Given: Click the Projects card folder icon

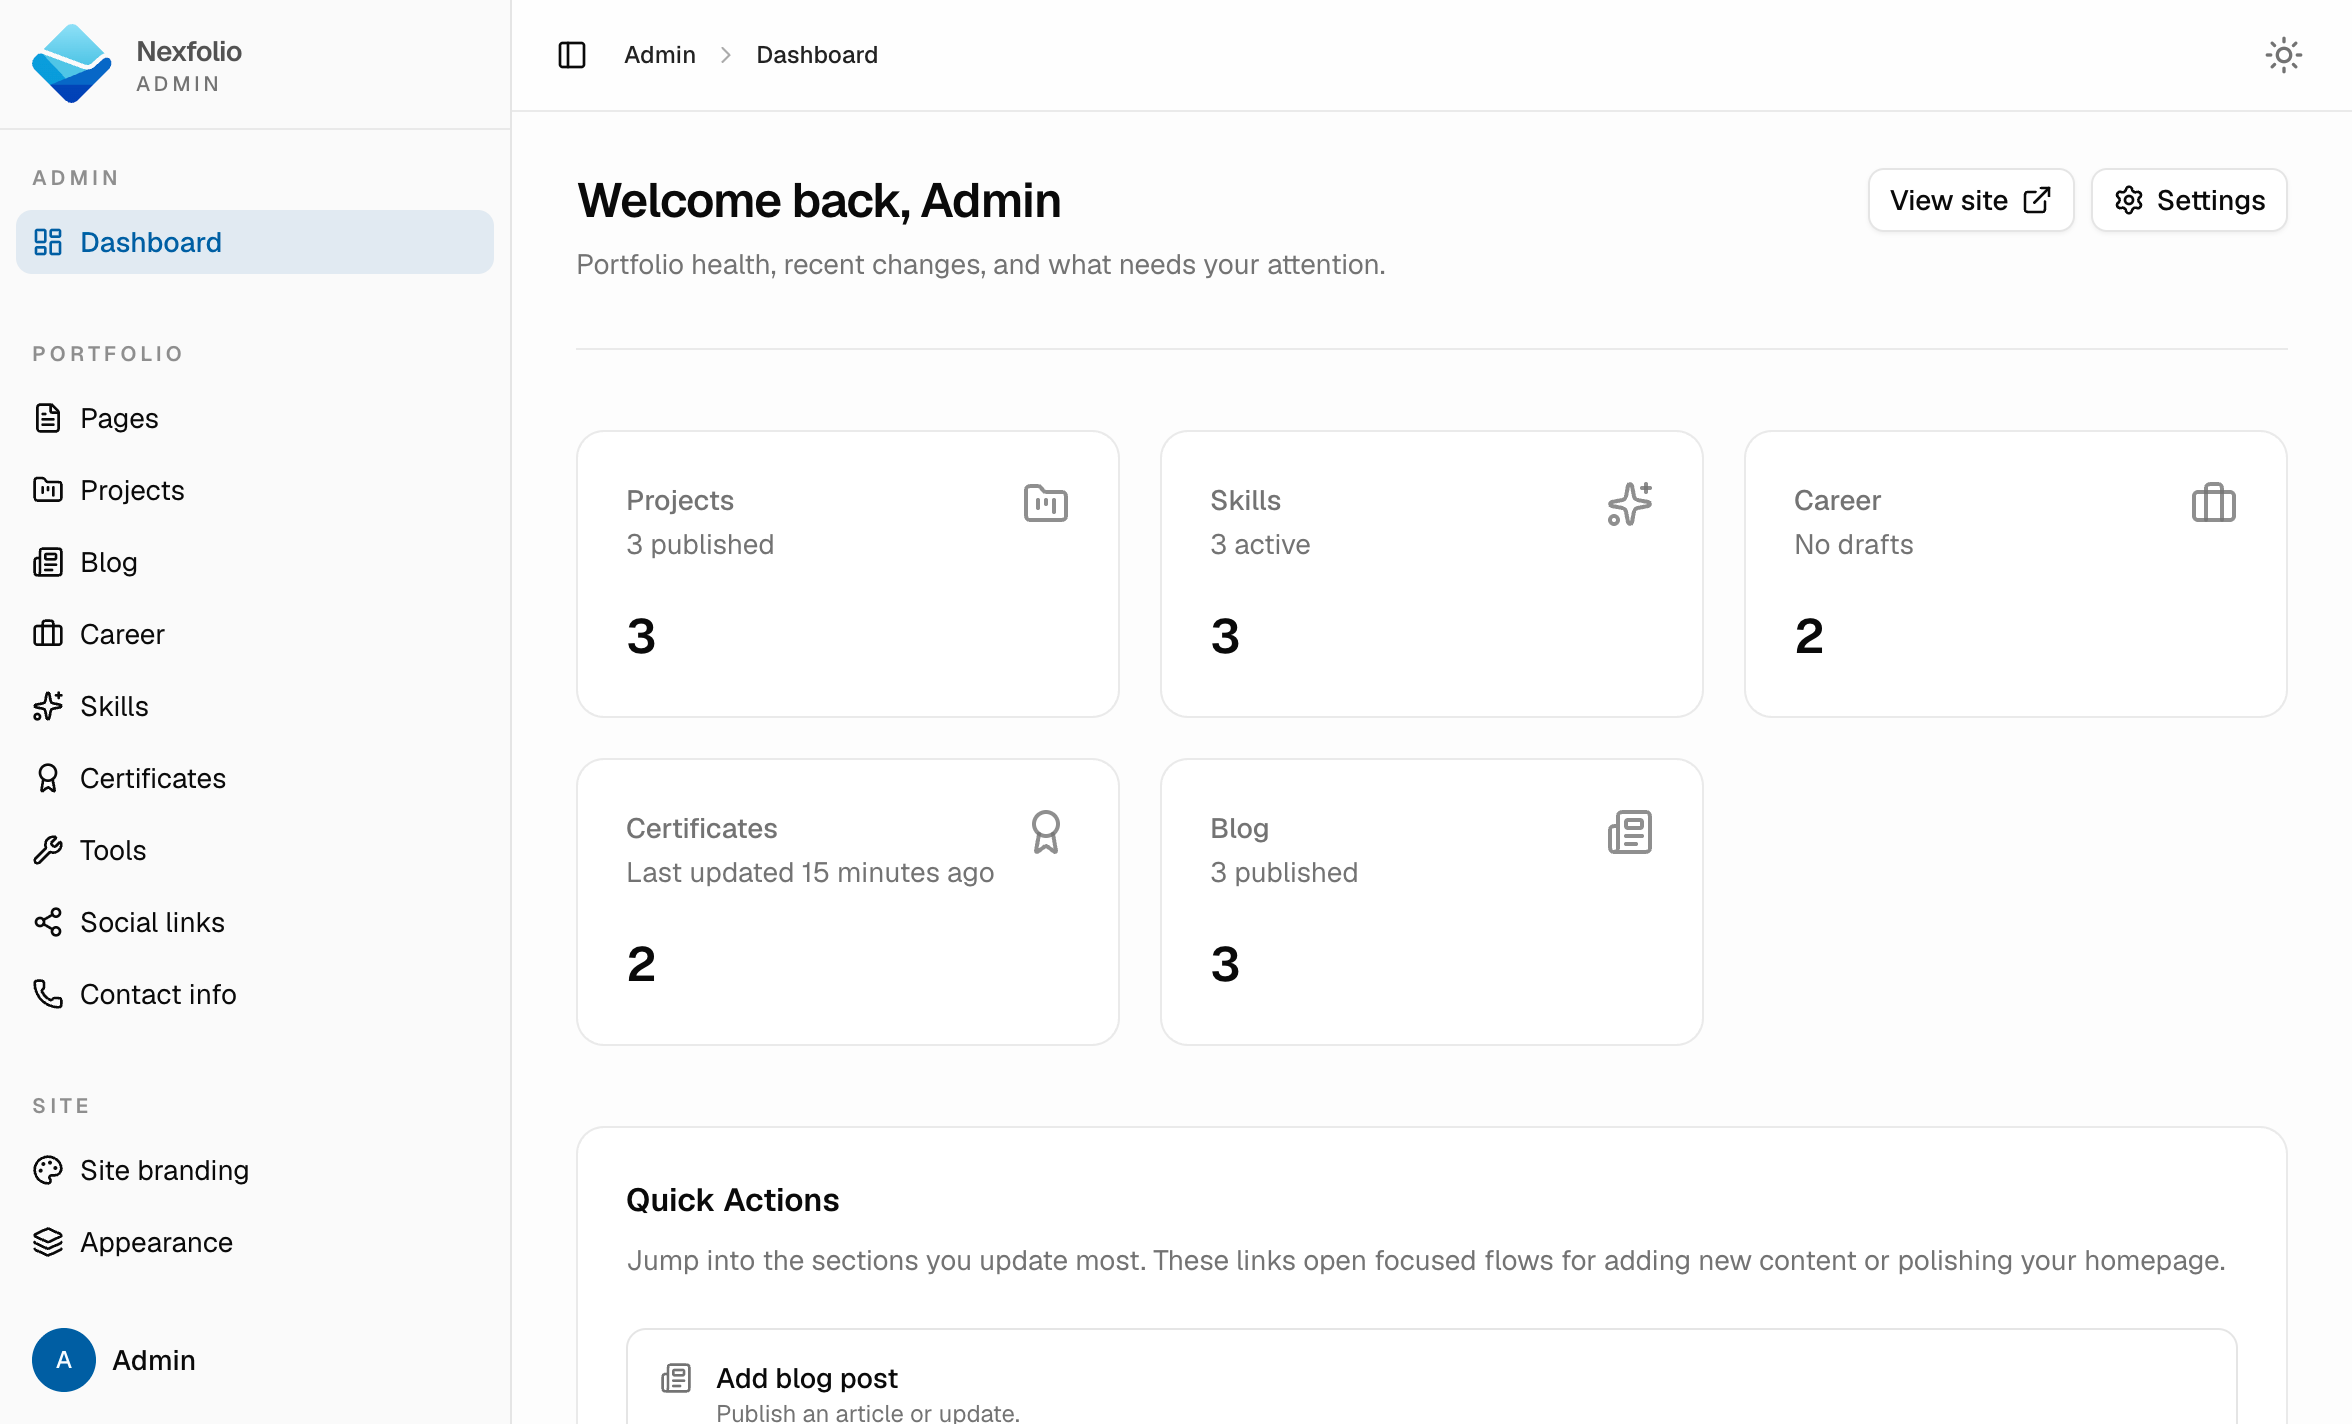Looking at the screenshot, I should tap(1046, 503).
